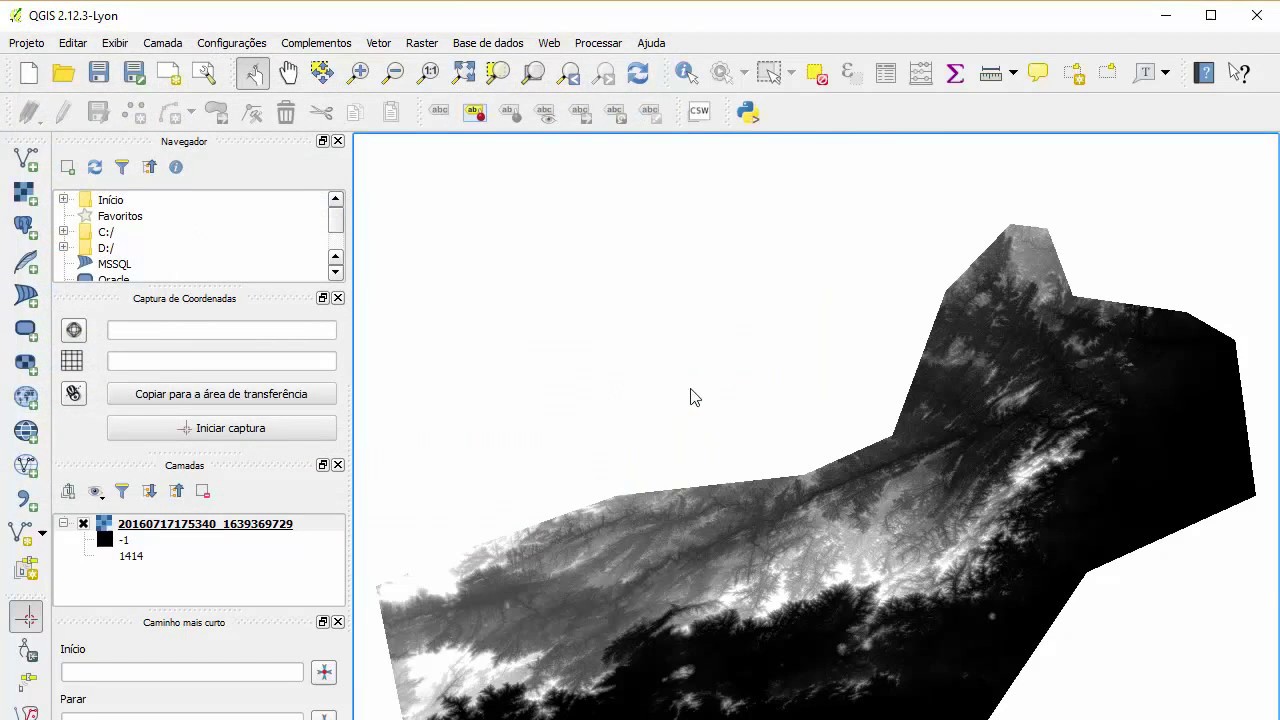Viewport: 1280px width, 720px height.
Task: Toggle the Touch zoom and pan tool
Action: (x=253, y=73)
